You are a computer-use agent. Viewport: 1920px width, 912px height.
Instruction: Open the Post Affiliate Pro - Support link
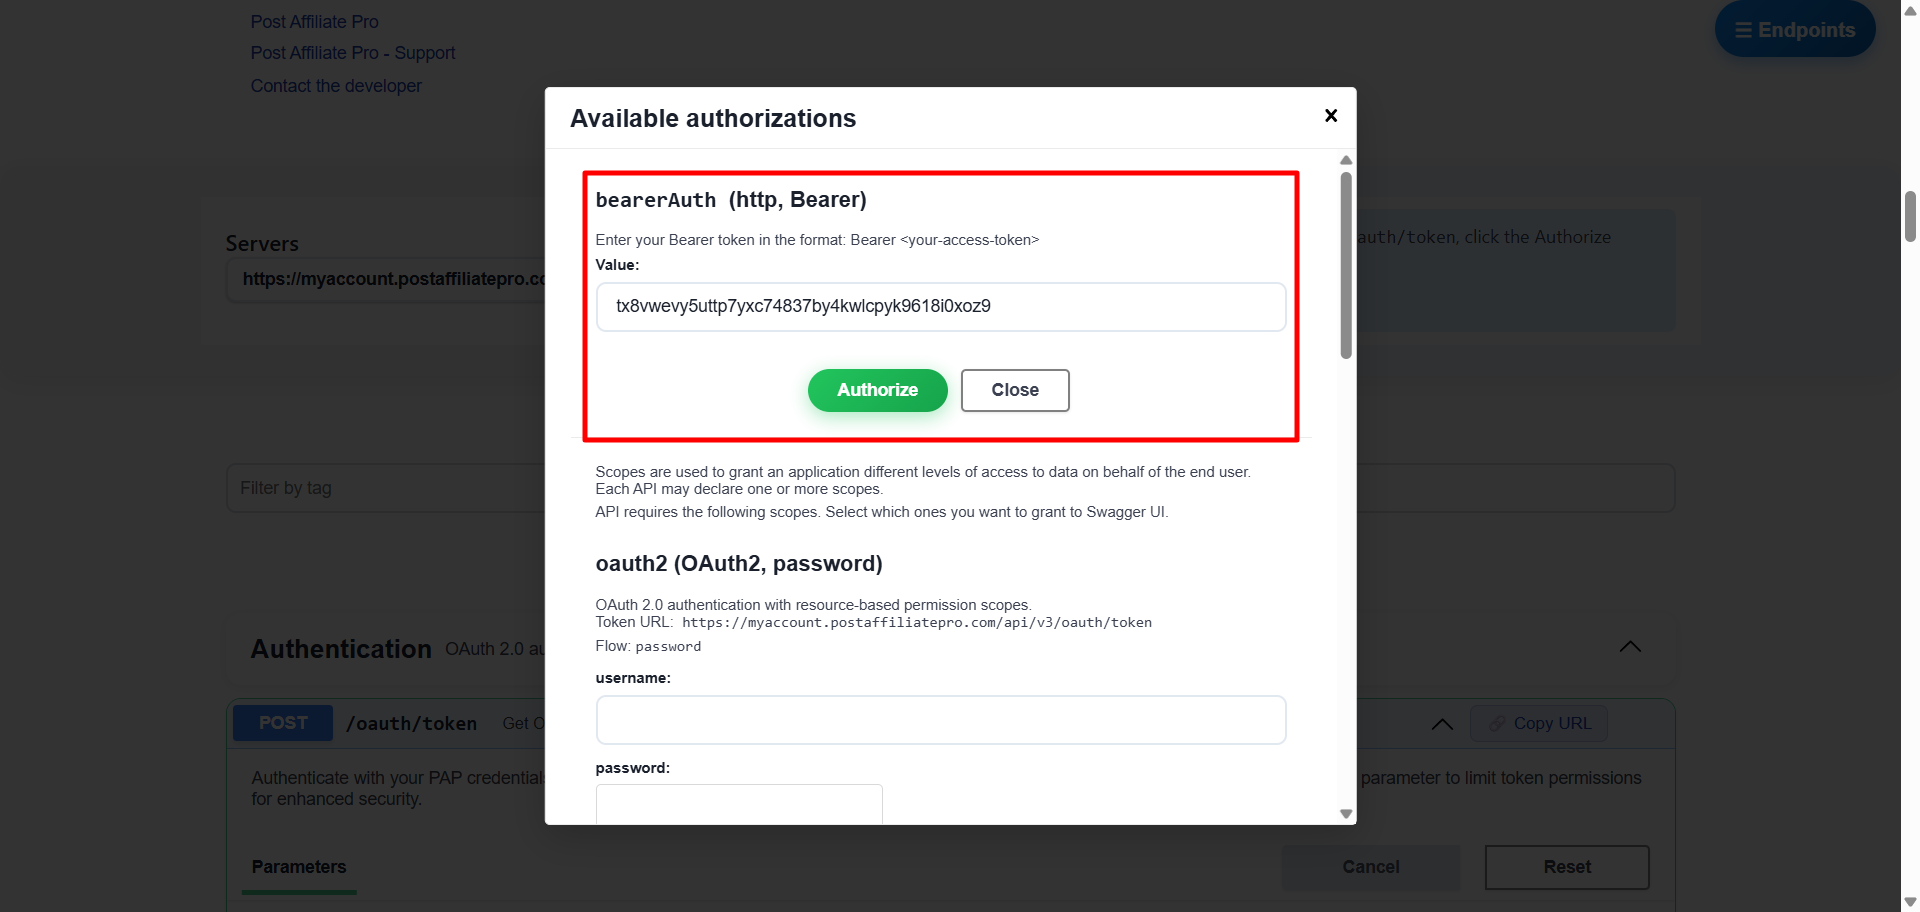tap(352, 53)
